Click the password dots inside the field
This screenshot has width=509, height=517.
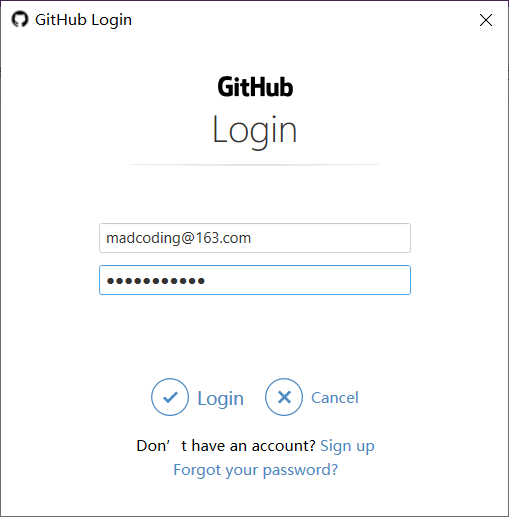156,281
